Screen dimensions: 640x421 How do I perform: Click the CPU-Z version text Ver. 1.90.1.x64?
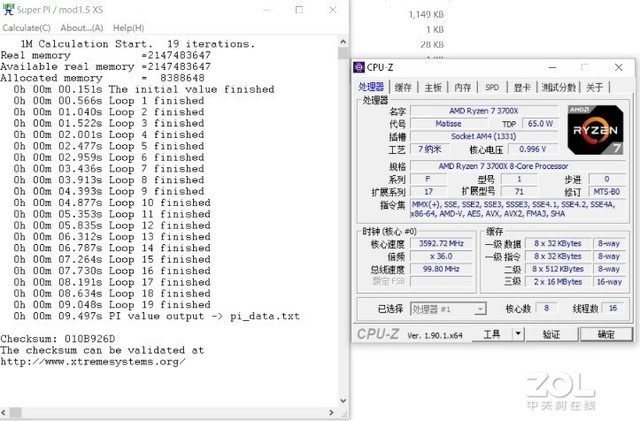(435, 335)
